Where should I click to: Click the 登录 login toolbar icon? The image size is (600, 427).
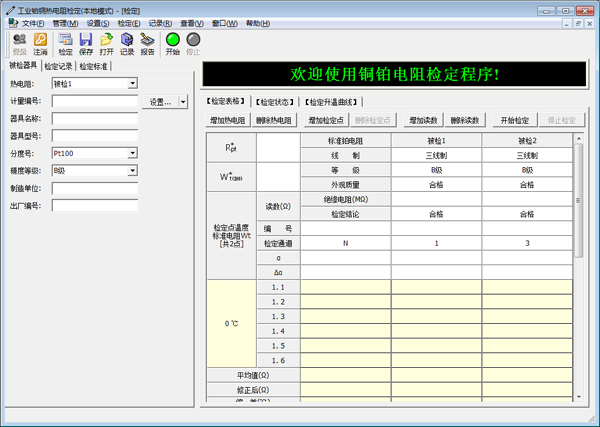[x=20, y=44]
